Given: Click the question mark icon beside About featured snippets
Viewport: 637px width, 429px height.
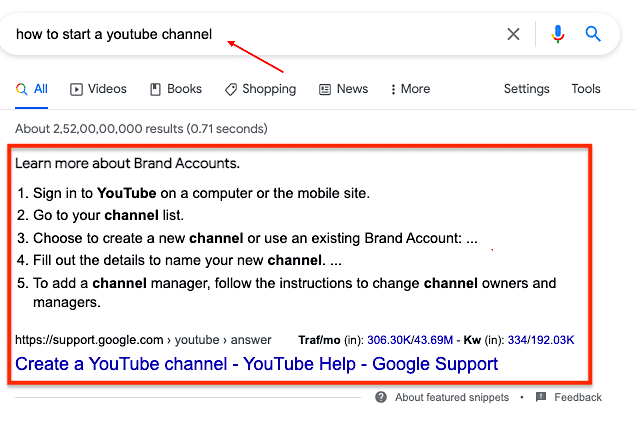Looking at the screenshot, I should 381,397.
